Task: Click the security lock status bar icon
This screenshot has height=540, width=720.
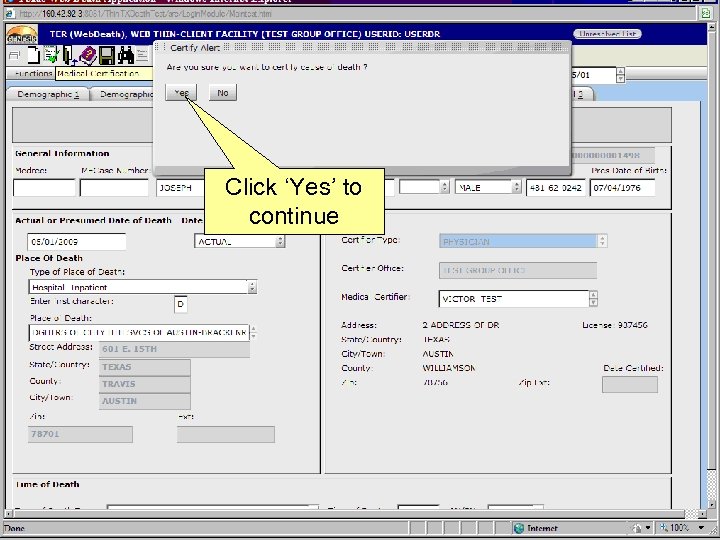Action: (637, 528)
